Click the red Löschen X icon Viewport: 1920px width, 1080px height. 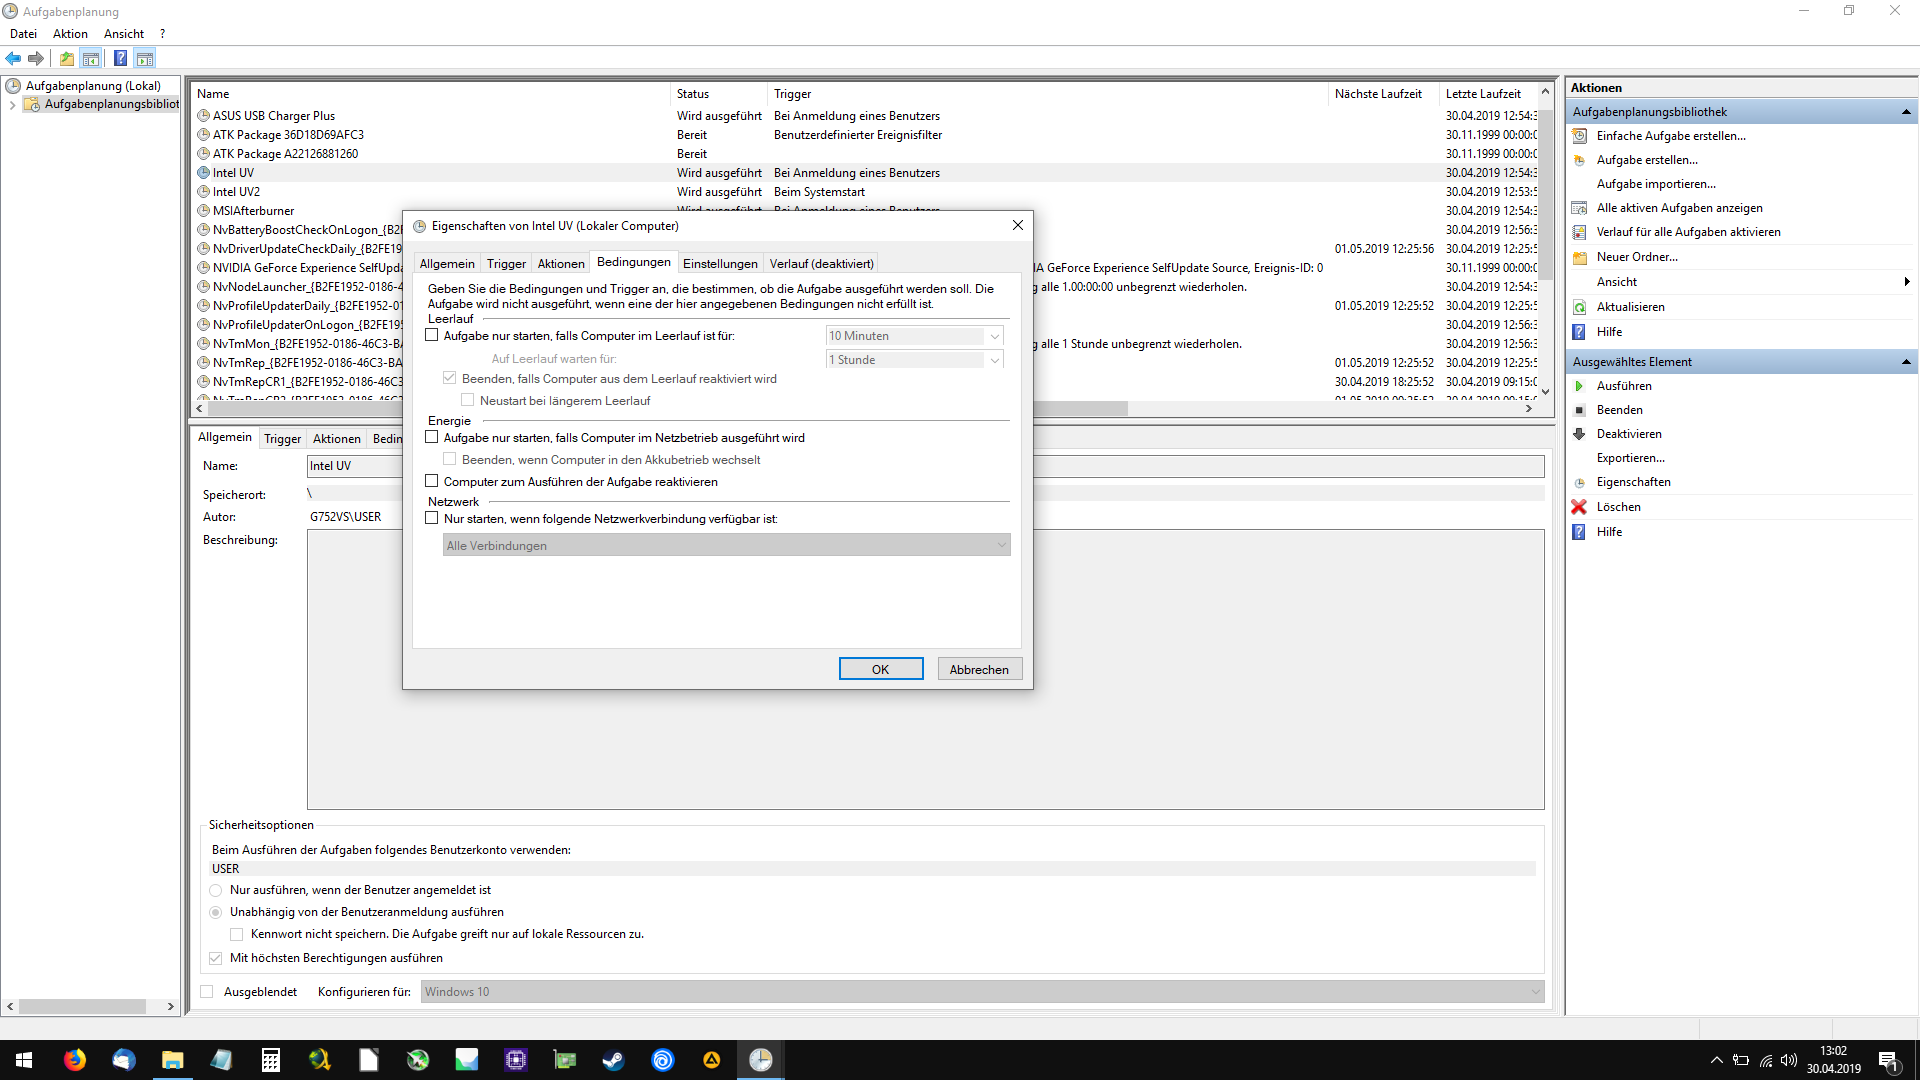(x=1579, y=507)
